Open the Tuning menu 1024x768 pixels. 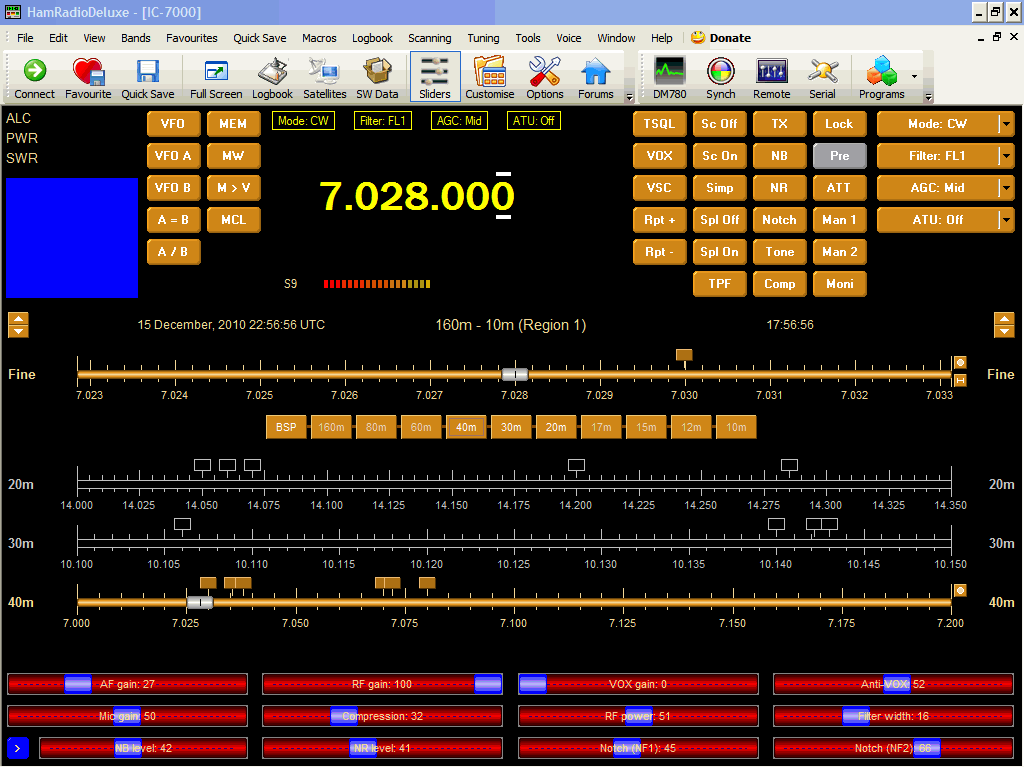pyautogui.click(x=483, y=38)
